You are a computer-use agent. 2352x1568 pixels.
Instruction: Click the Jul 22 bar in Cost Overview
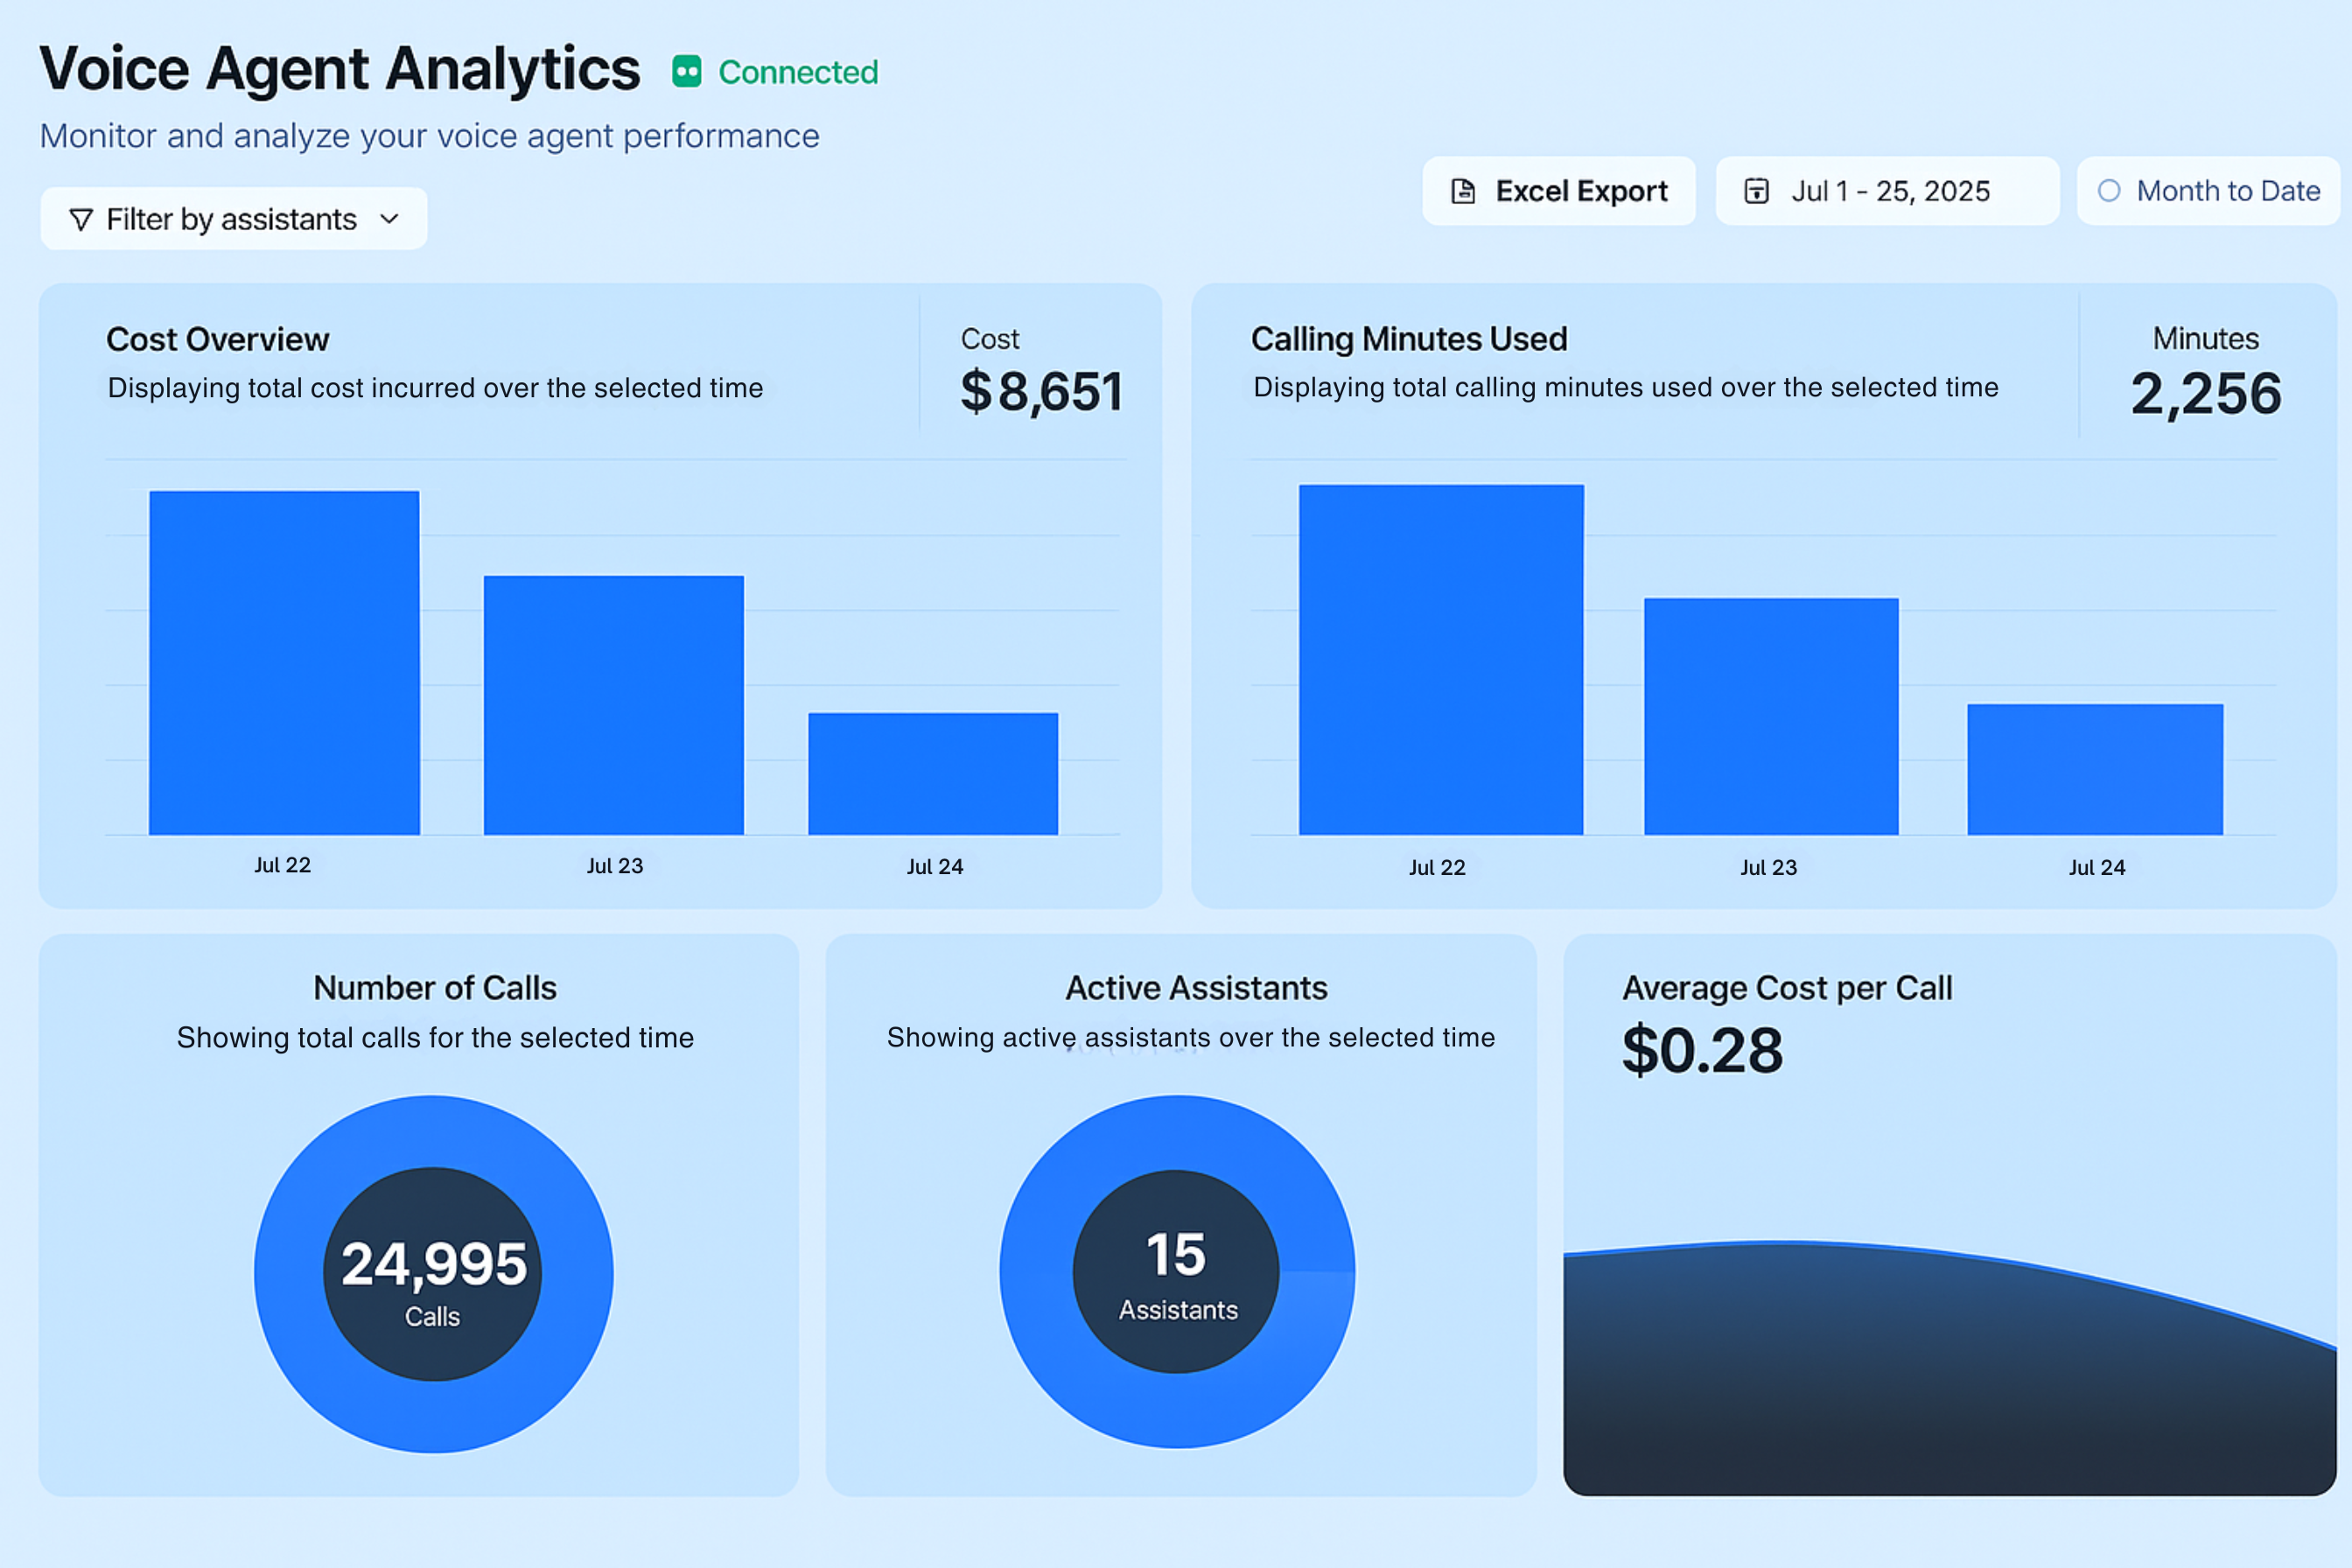tap(284, 662)
